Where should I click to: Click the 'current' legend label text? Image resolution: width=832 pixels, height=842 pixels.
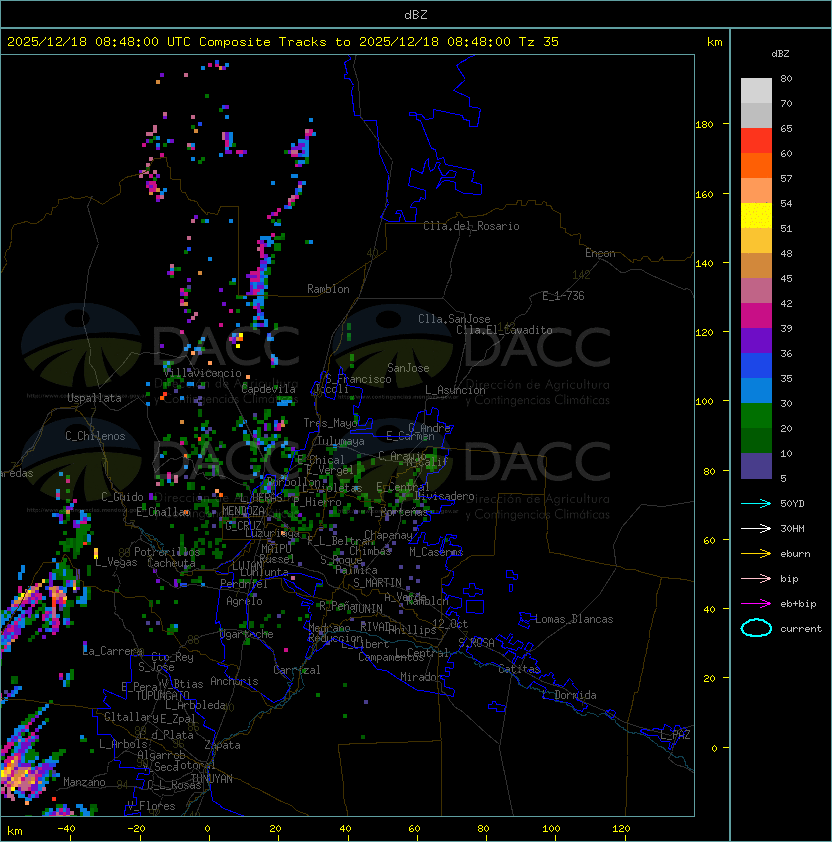click(801, 628)
